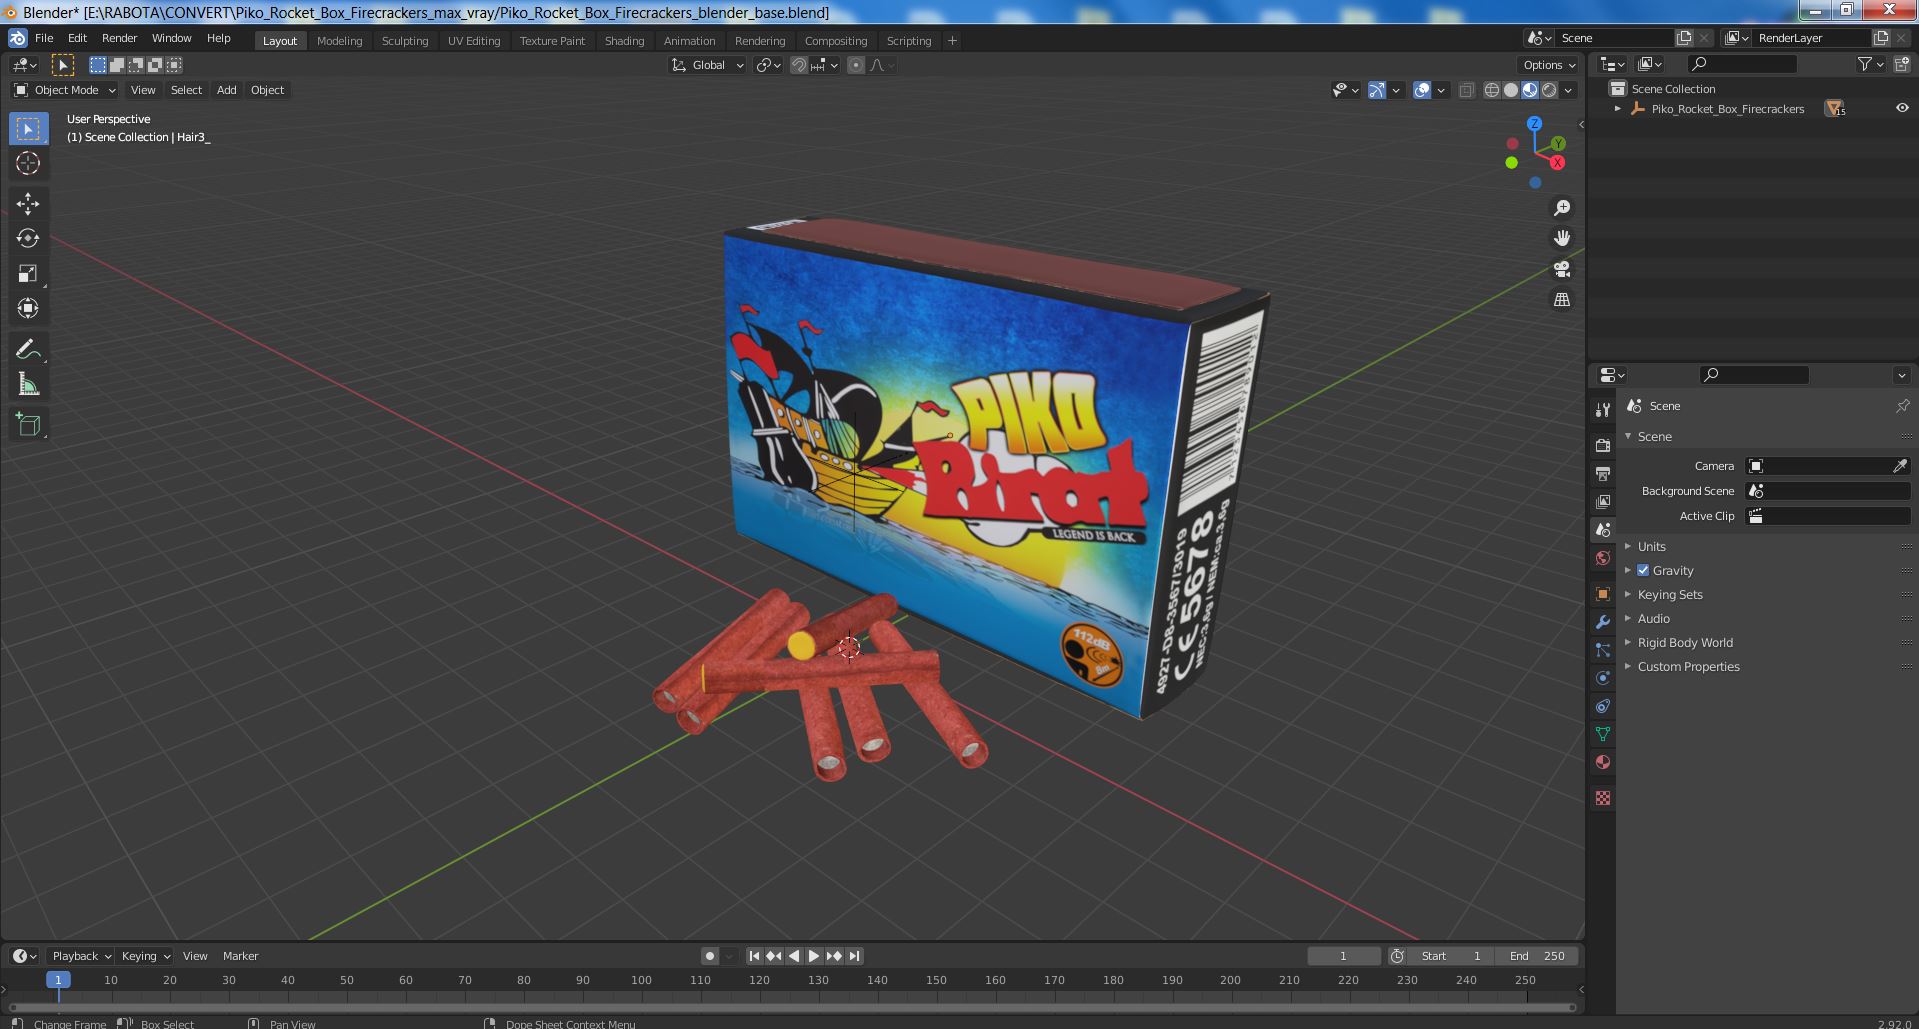Click the outliner search field
The width and height of the screenshot is (1919, 1029).
pyautogui.click(x=1742, y=64)
